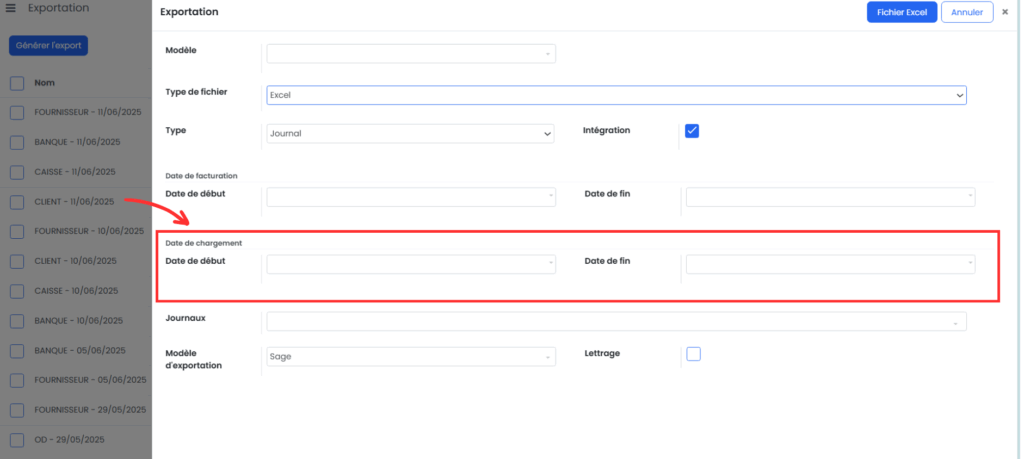Screen dimensions: 1024x459
Task: Open Date de facturation Date de début picker
Action: [411, 197]
